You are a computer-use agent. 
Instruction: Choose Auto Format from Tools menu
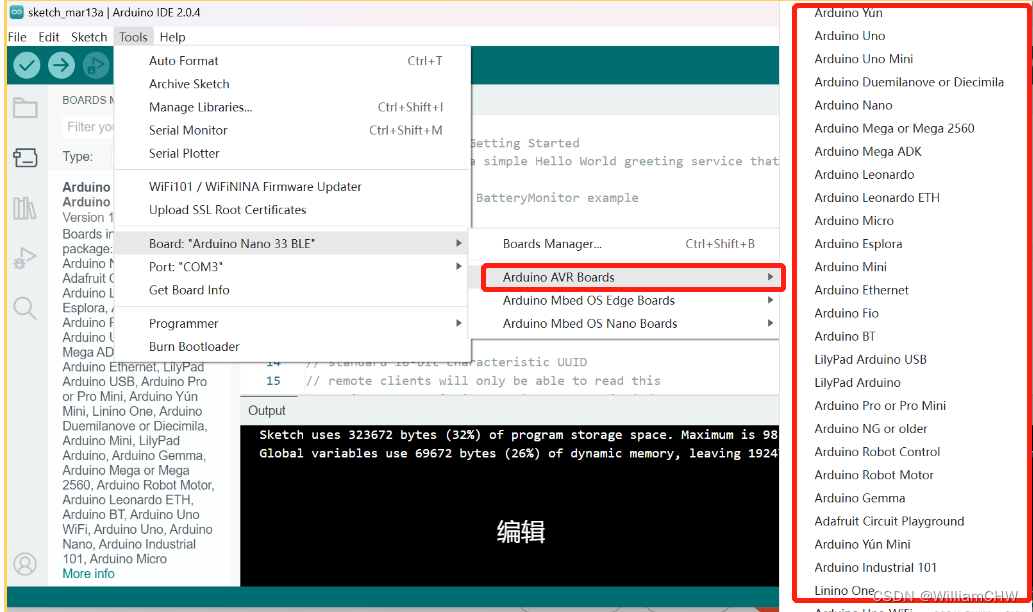coord(293,61)
